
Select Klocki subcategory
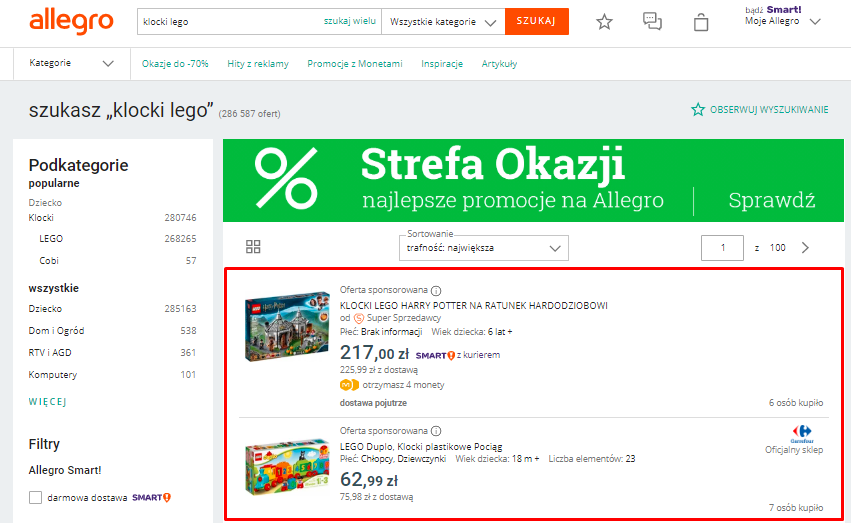coord(41,218)
